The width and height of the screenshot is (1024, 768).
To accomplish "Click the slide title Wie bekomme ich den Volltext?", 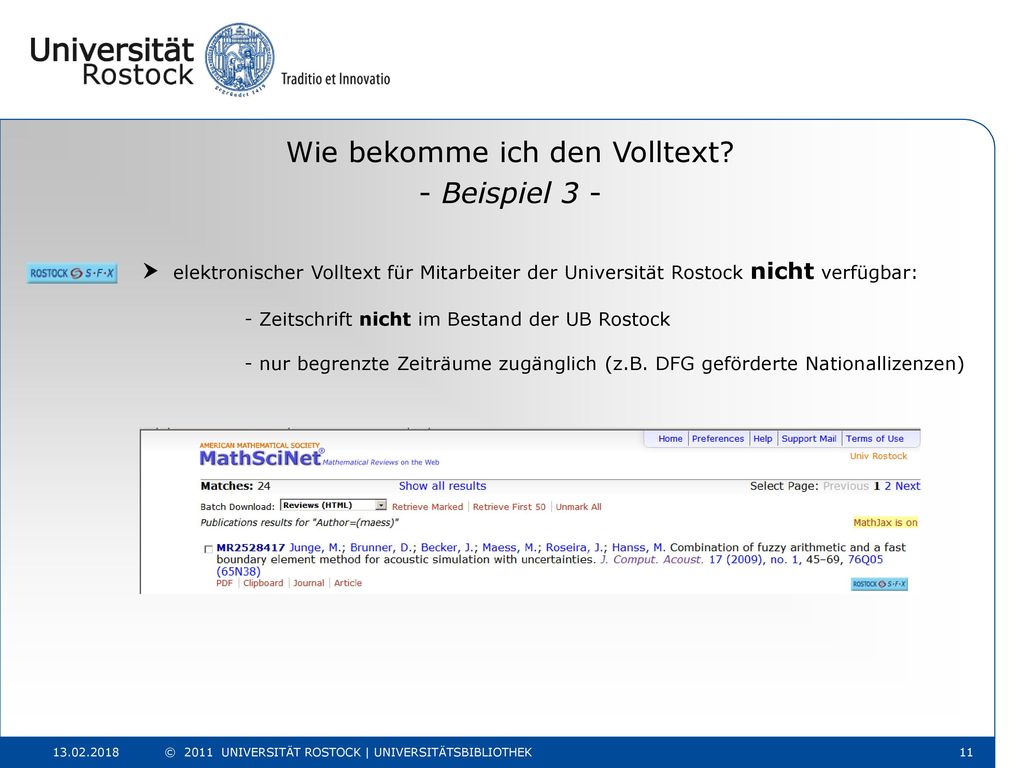I will click(510, 152).
